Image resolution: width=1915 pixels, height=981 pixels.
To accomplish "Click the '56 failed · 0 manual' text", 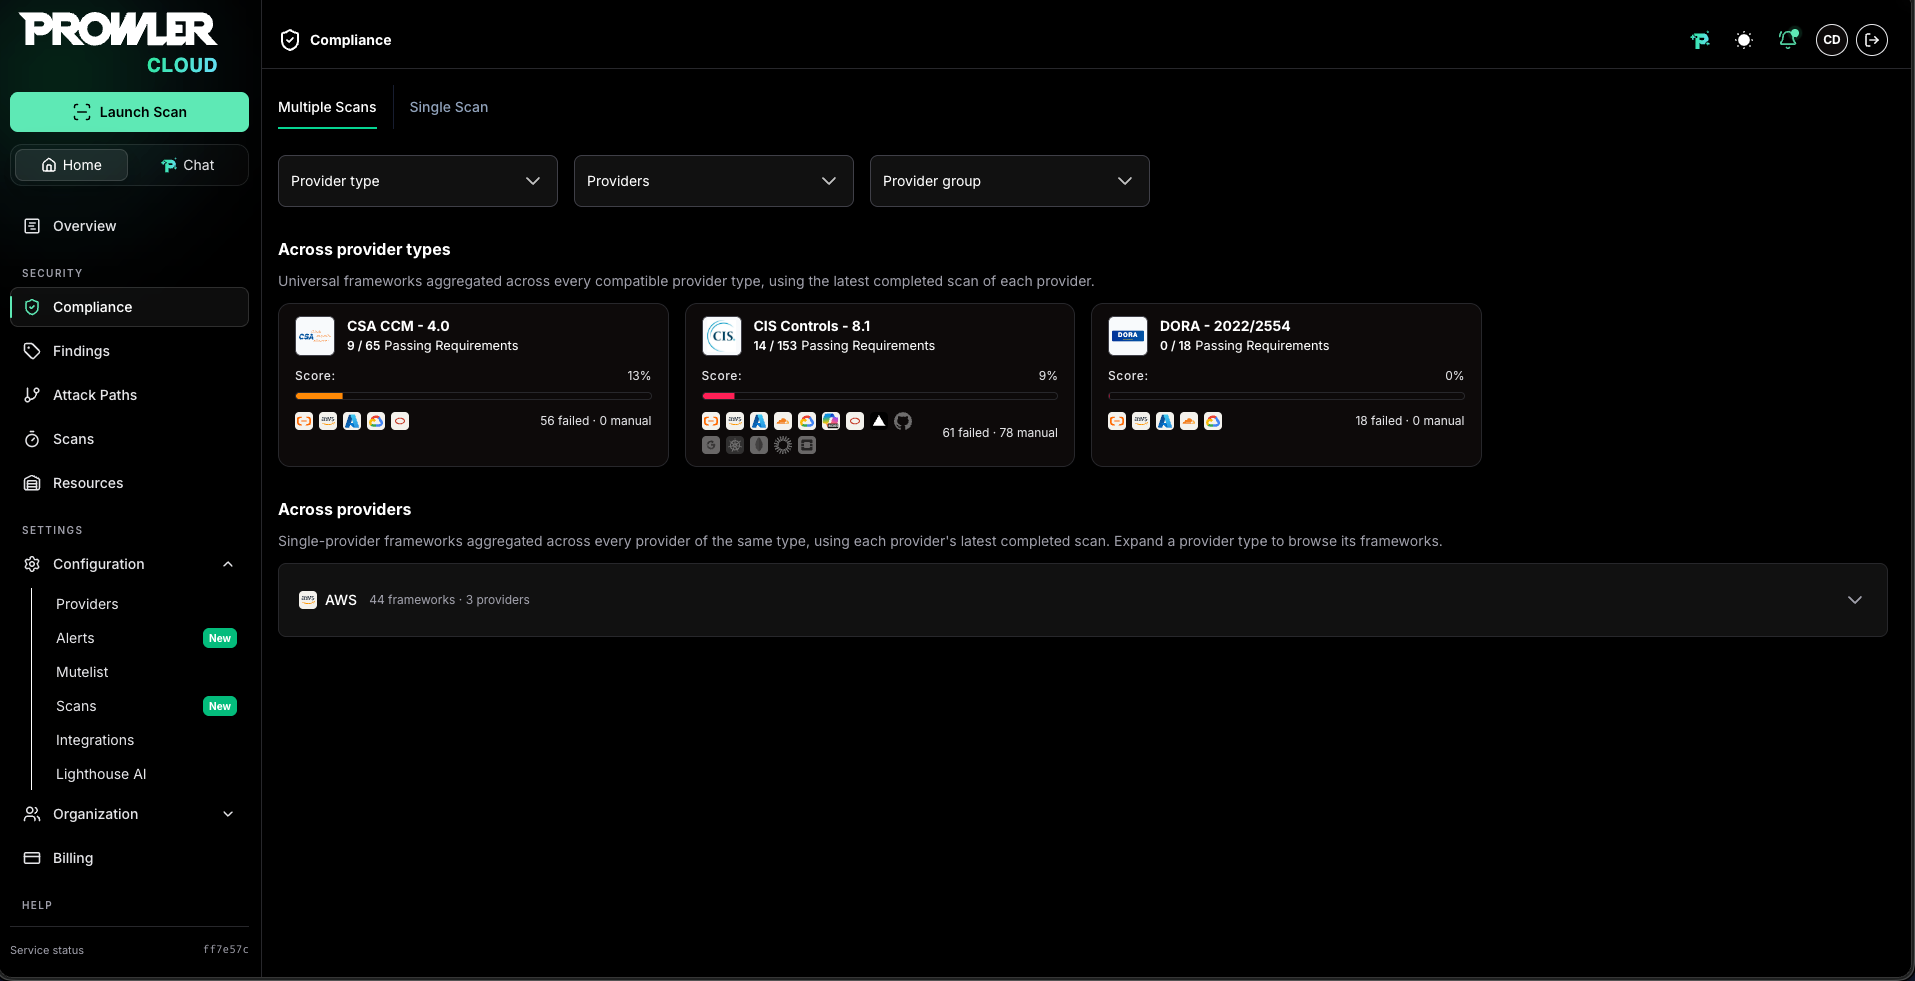I will click(x=596, y=421).
